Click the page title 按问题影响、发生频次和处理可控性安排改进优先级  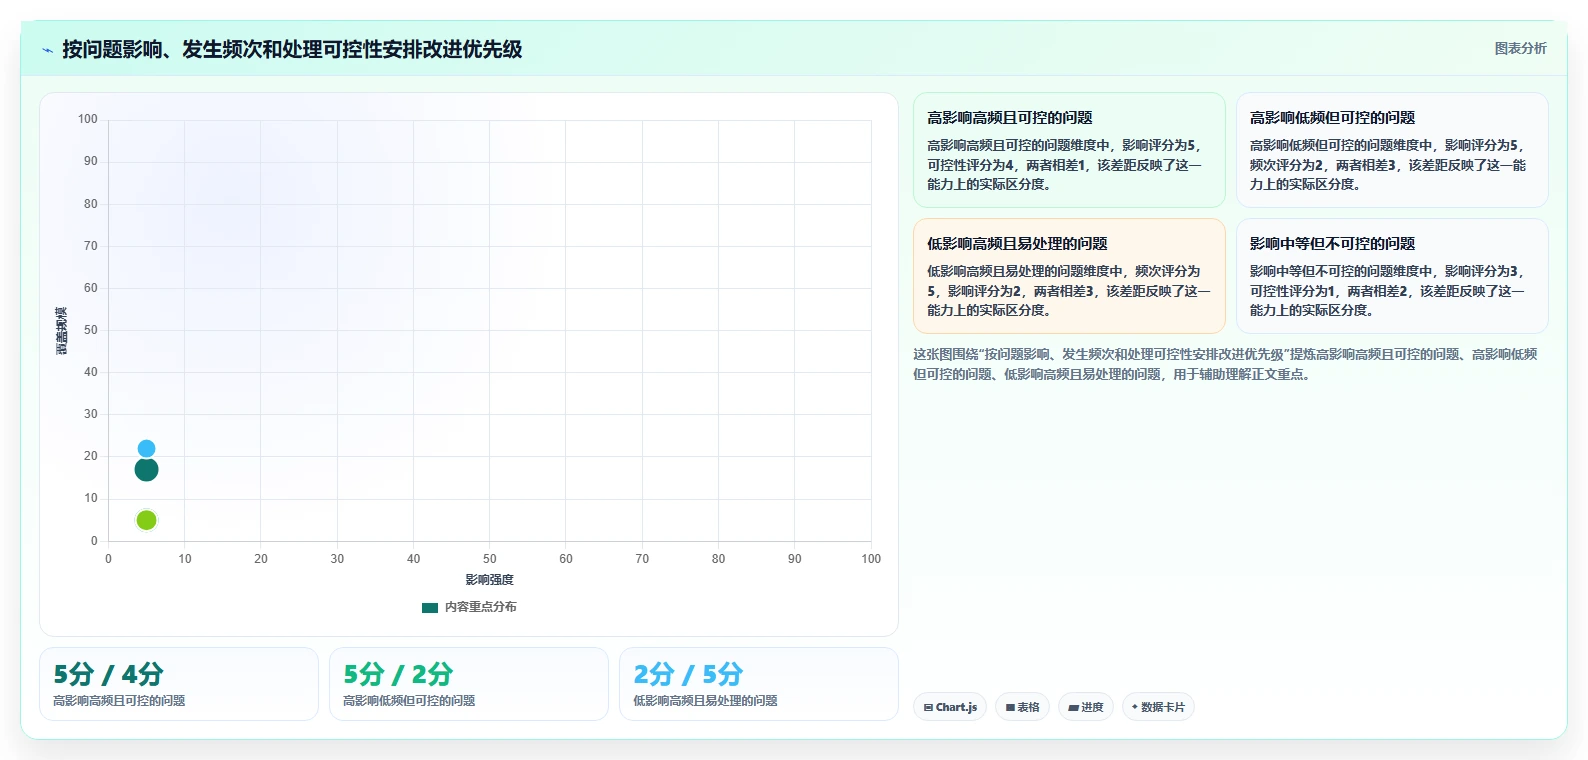pyautogui.click(x=292, y=49)
